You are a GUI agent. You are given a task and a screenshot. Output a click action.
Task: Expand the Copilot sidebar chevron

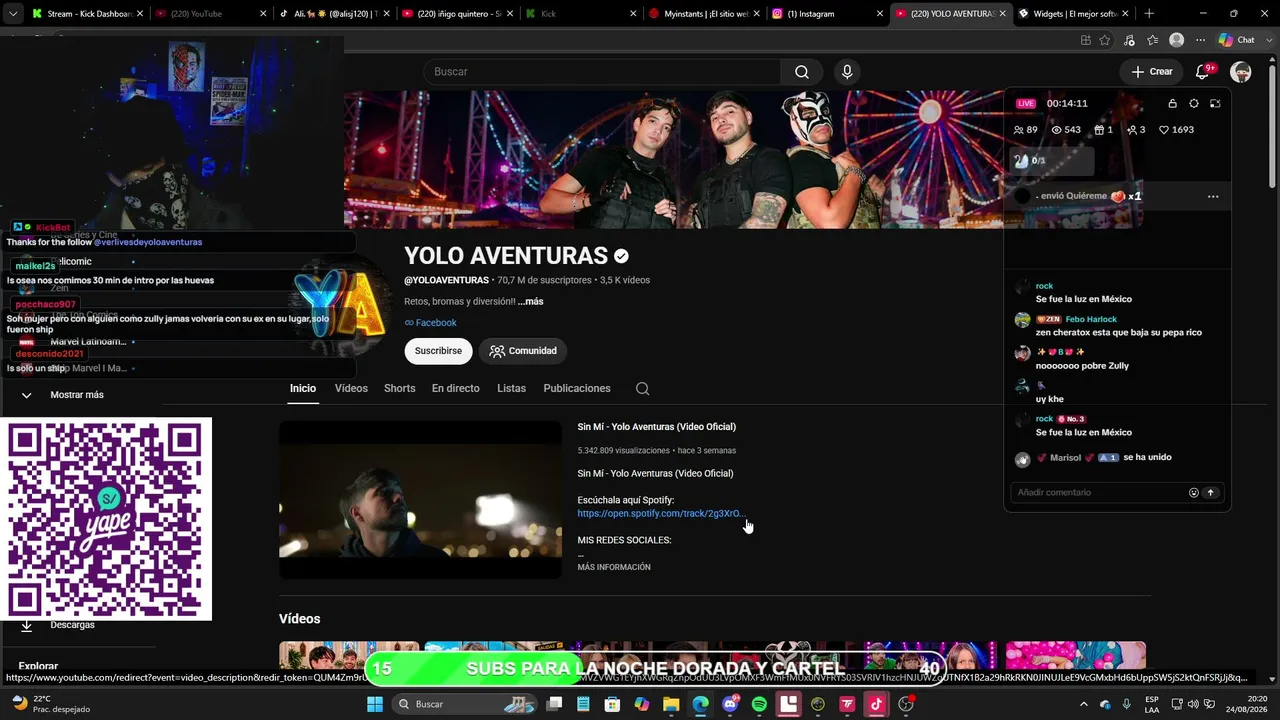click(1271, 40)
